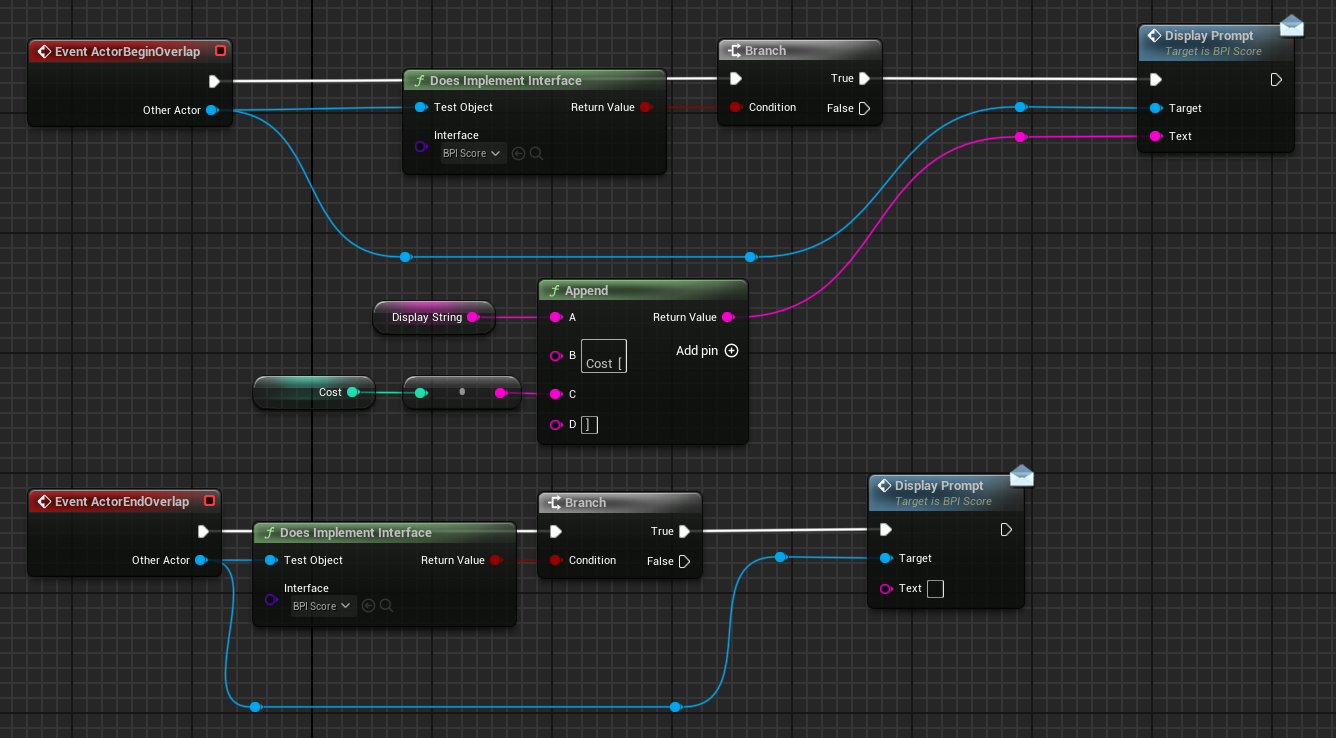
Task: Click the red delegate pin on Event ActorBeginOverlap
Action: (220, 51)
